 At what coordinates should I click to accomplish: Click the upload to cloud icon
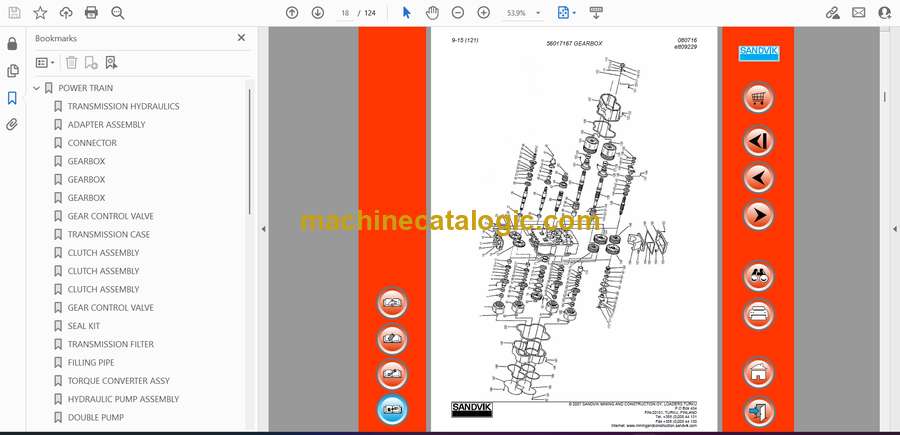(66, 13)
